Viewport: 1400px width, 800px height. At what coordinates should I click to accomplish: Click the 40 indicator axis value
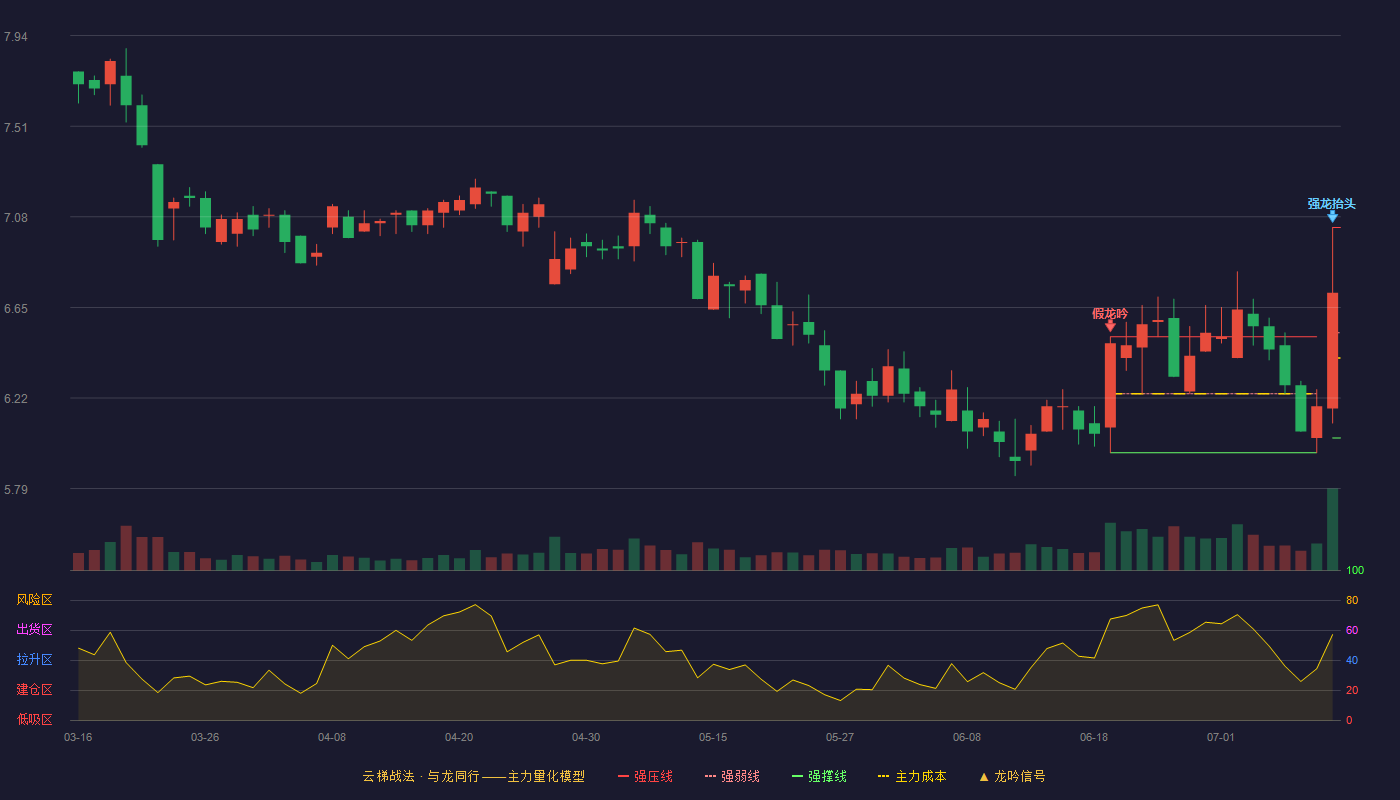coord(1352,660)
